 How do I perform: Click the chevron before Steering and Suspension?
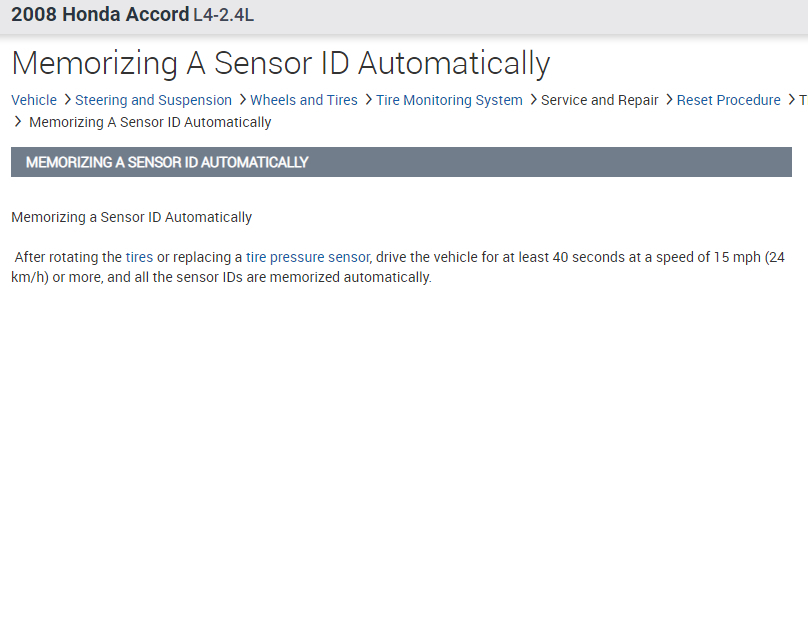click(x=67, y=100)
